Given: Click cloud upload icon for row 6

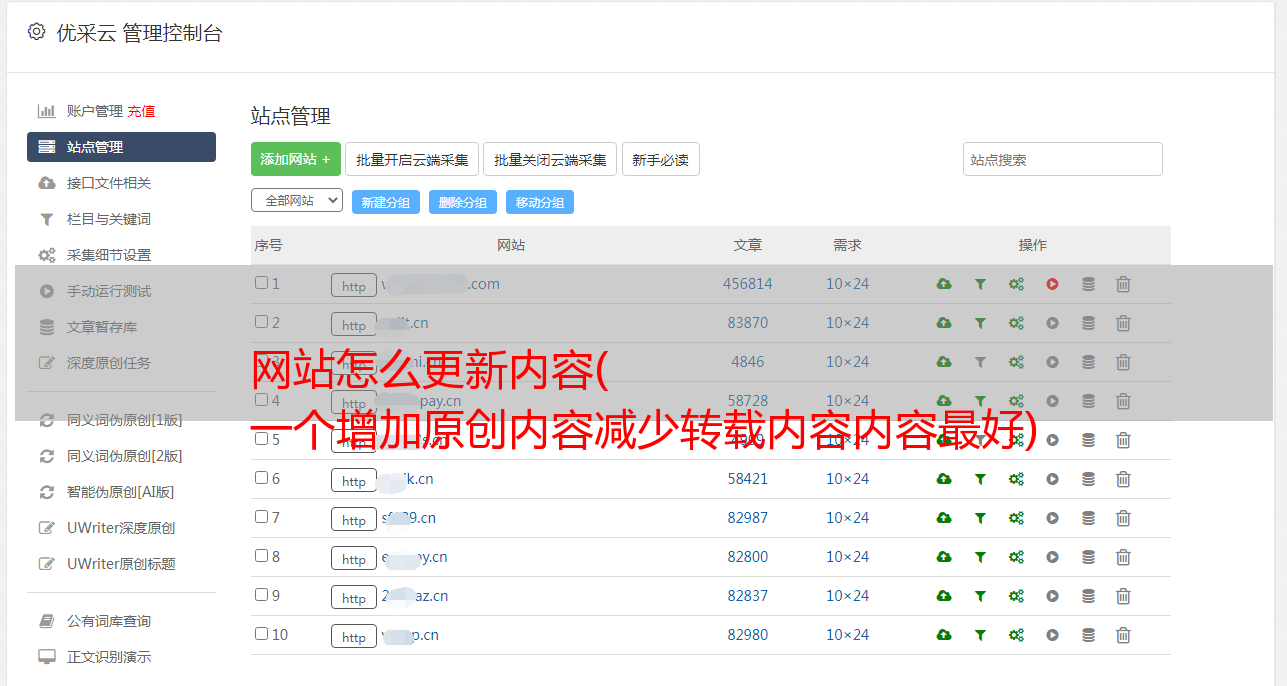Looking at the screenshot, I should tap(944, 479).
